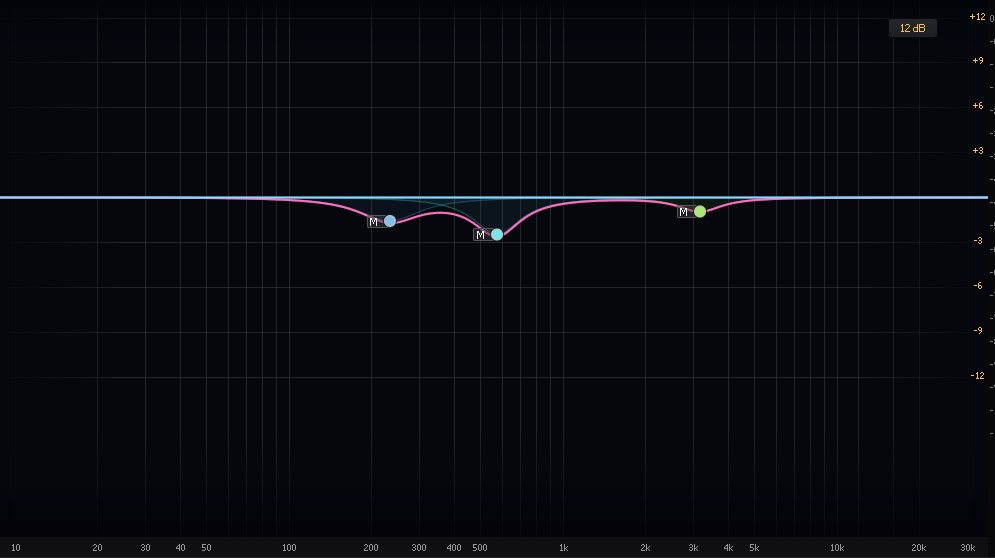Click the -3 gain scale label

coord(978,241)
